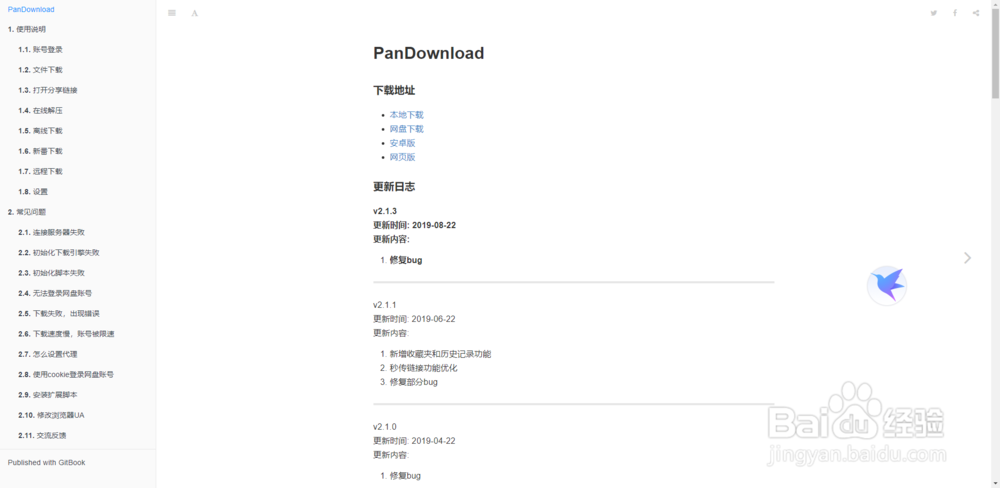Viewport: 1000px width, 488px height.
Task: Click the 下载地址 heading
Action: (x=394, y=91)
